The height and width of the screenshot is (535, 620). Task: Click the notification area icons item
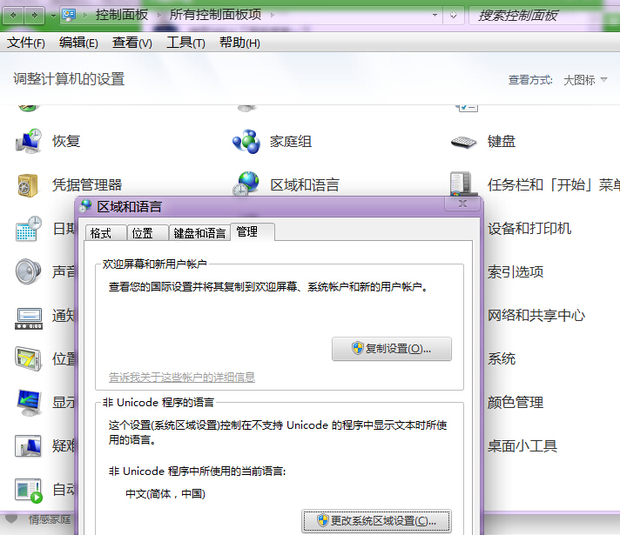28,318
